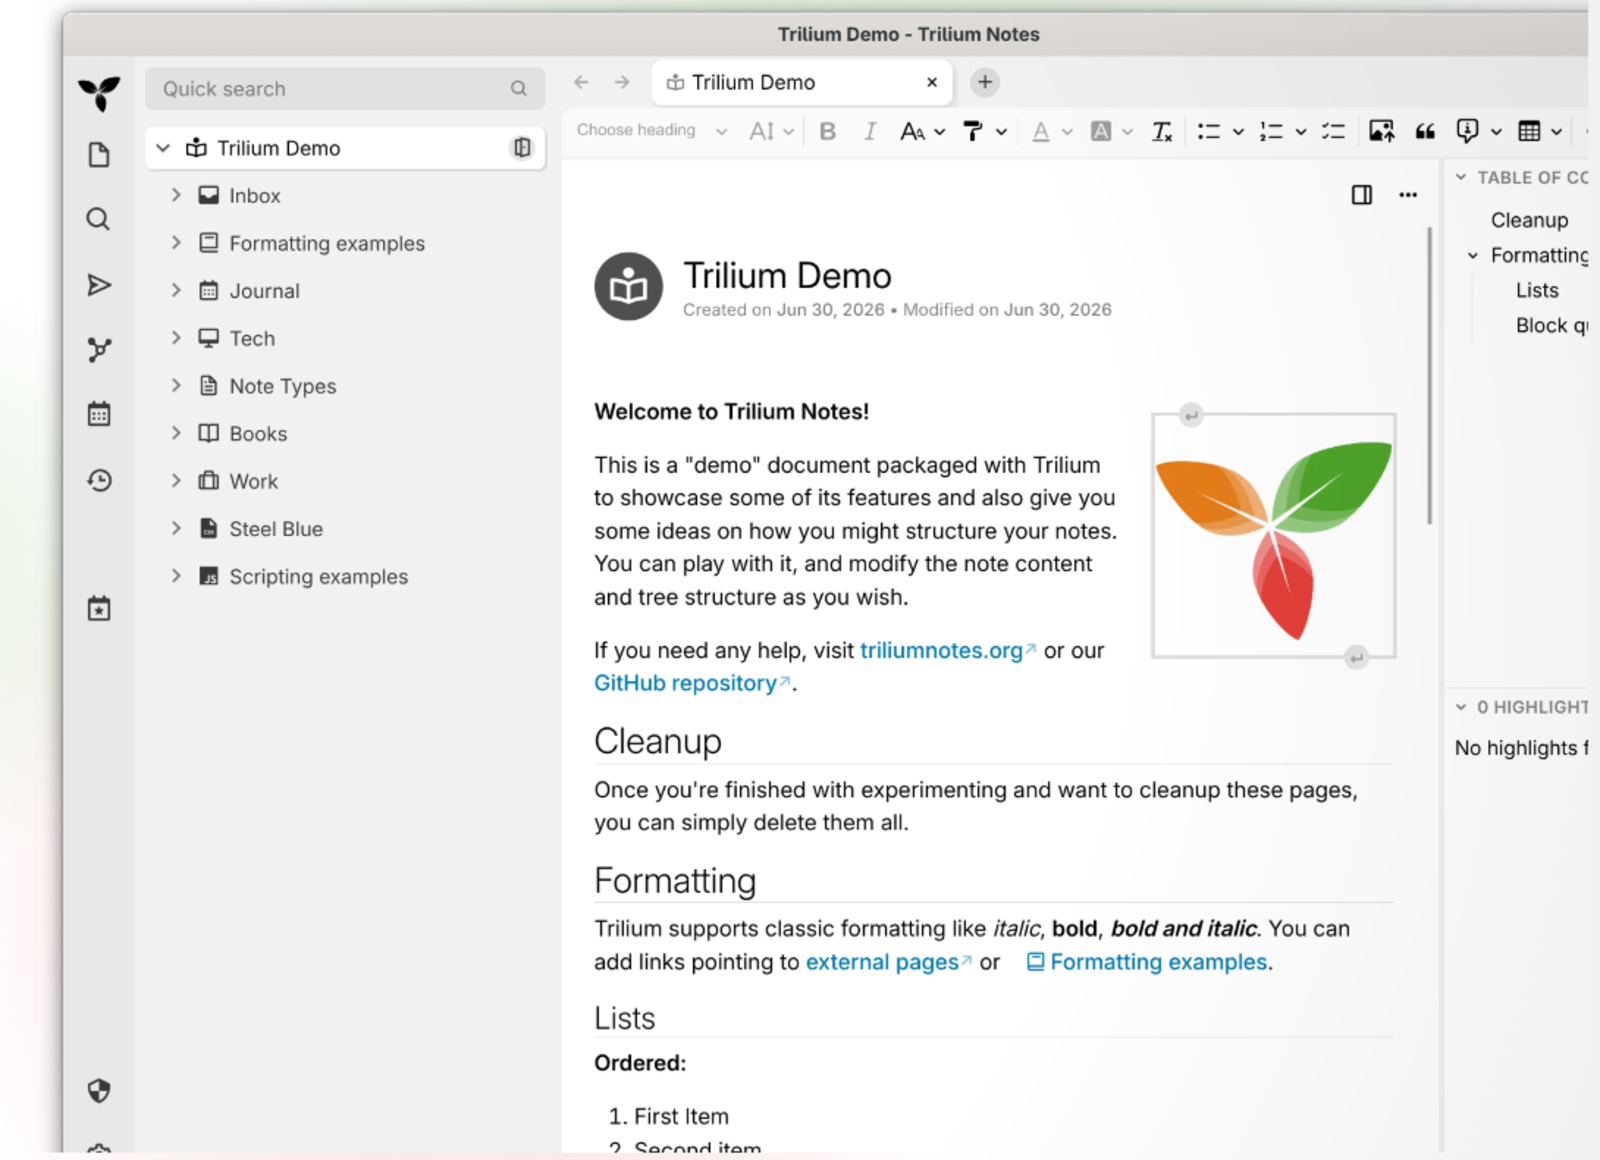Close the Trilium Demo tab
This screenshot has width=1600, height=1160.
932,83
